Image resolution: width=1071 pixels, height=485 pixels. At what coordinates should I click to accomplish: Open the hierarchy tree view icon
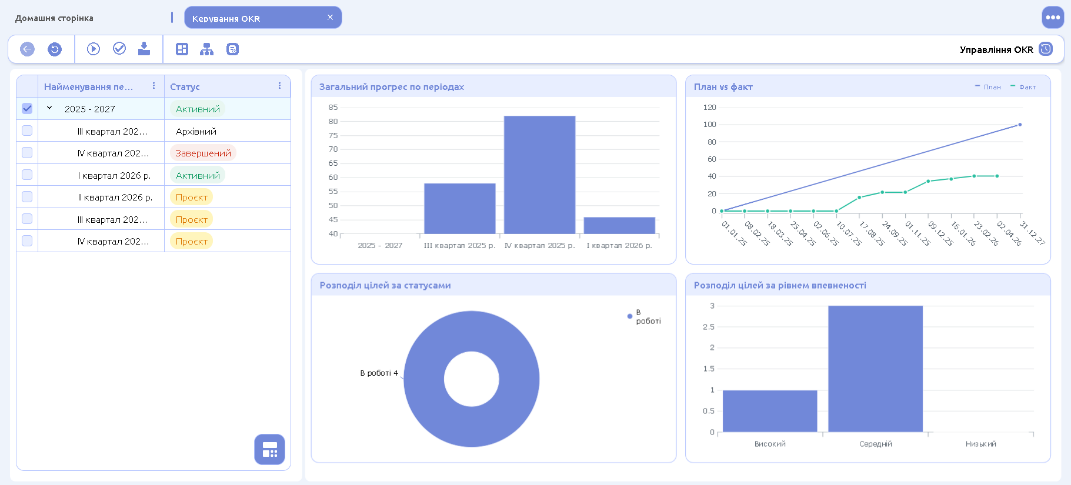click(206, 49)
